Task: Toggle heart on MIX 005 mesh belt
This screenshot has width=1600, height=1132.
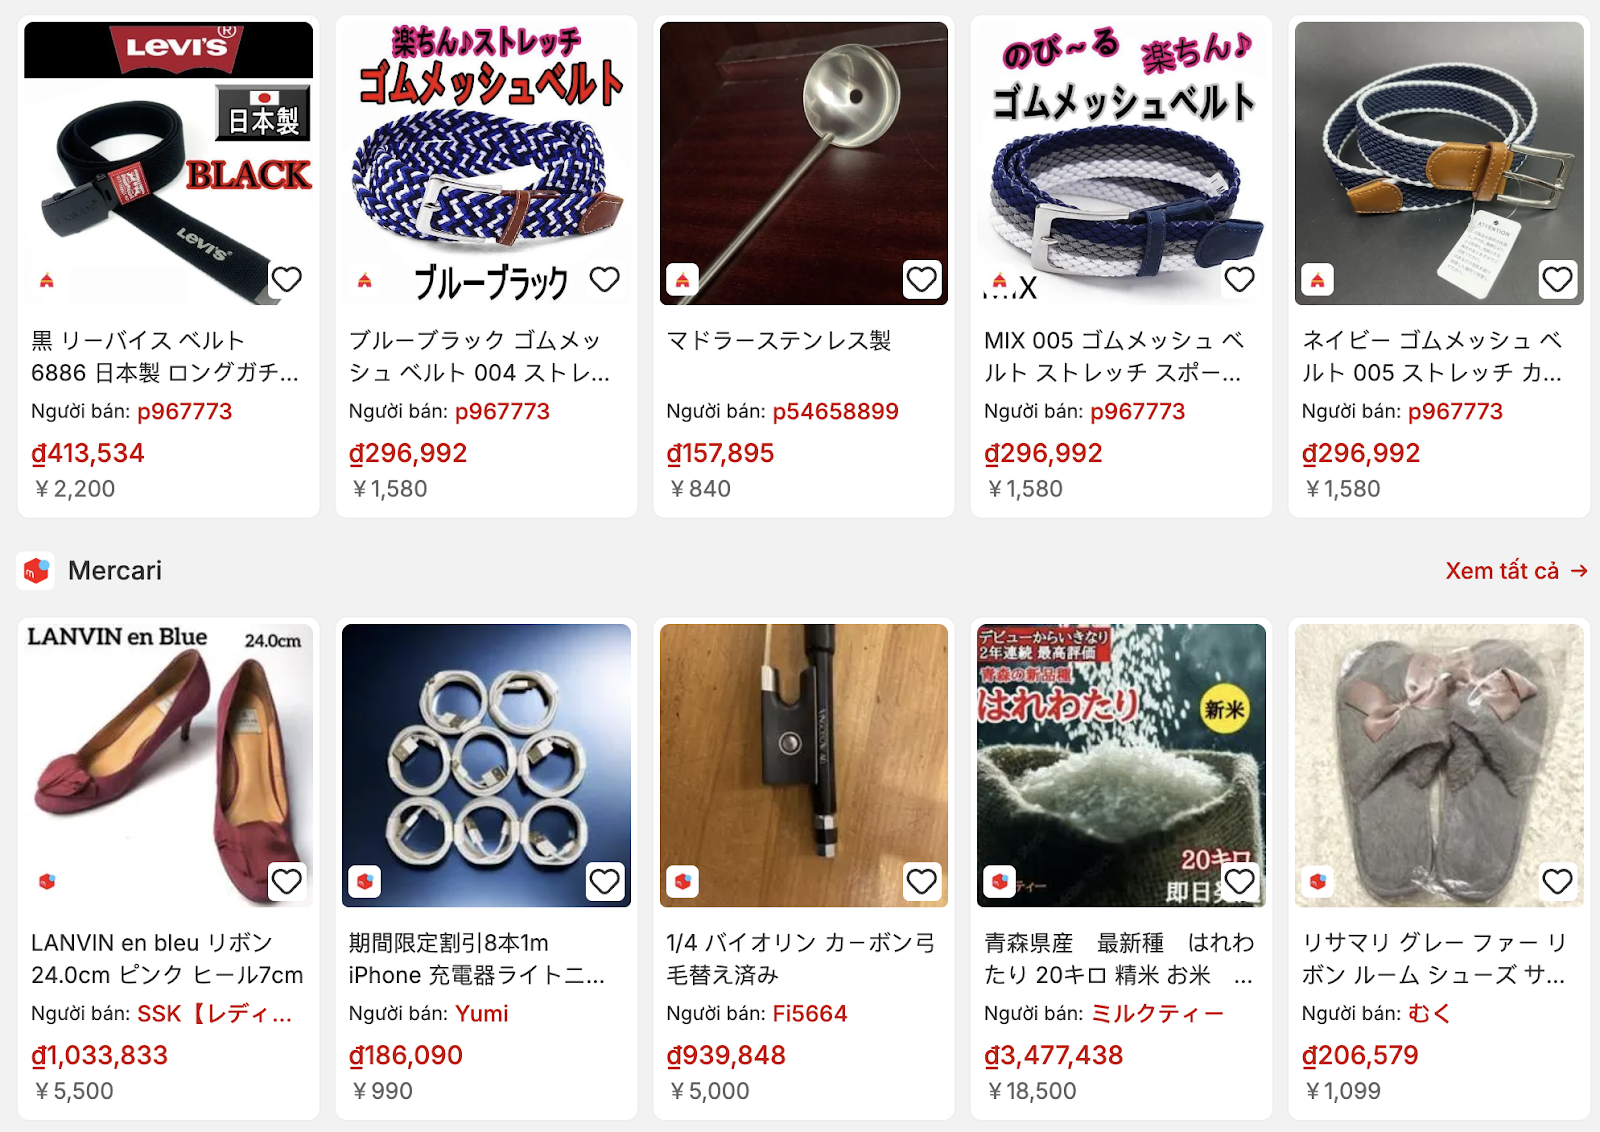Action: (1239, 280)
